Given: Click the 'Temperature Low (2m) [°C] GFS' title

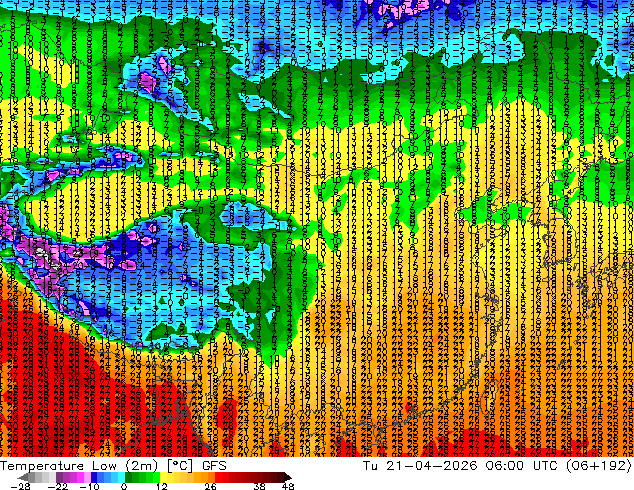Looking at the screenshot, I should (113, 465).
